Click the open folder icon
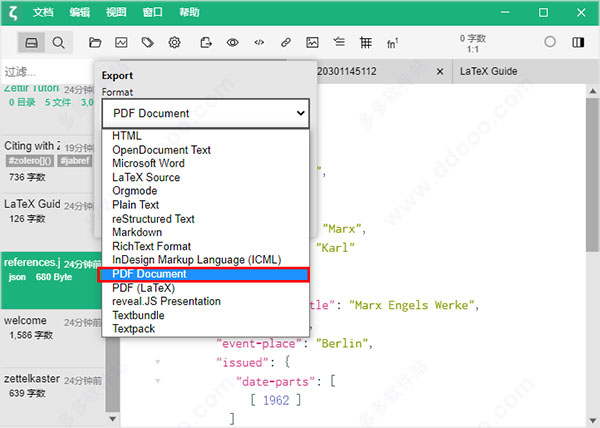The image size is (600, 428). (95, 42)
